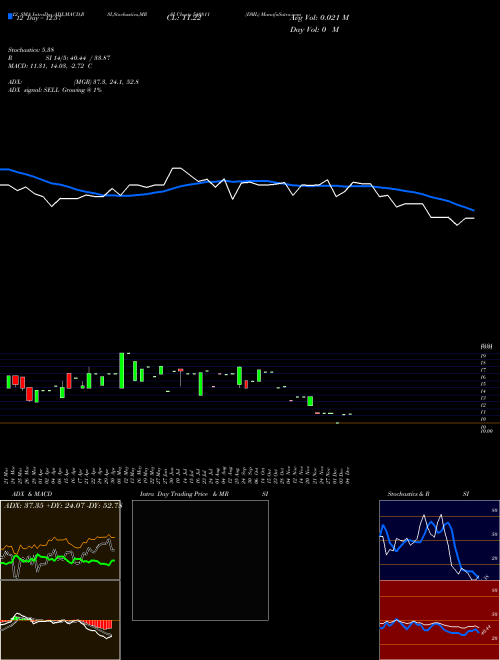
Task: Click the RSI 14/5 value line
Action: 59,58
